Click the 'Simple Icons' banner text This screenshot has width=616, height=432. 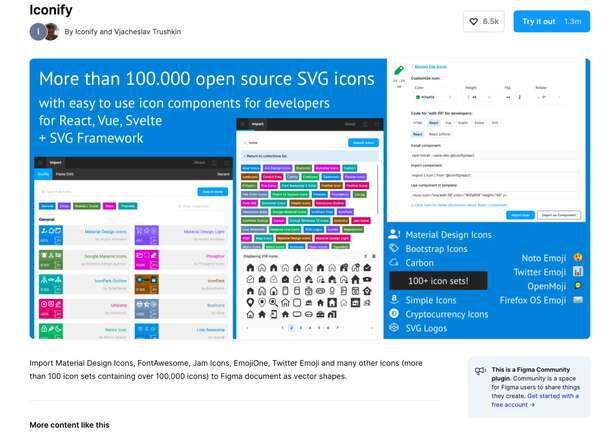click(431, 300)
